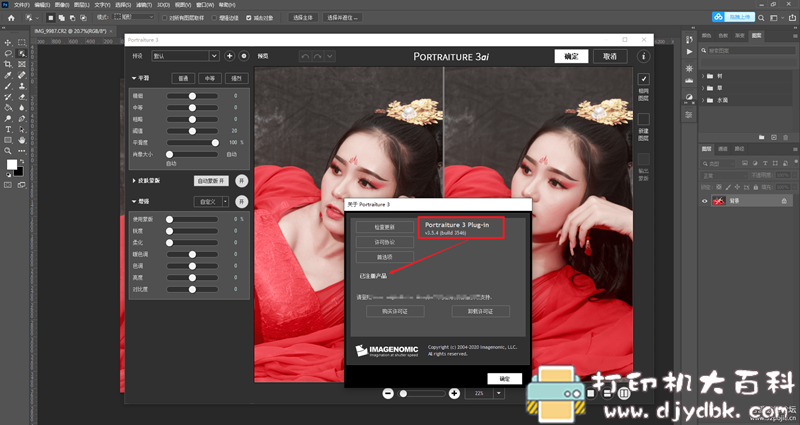The height and width of the screenshot is (425, 800).
Task: Select the Rectangular Marquee tool
Action: click(22, 42)
